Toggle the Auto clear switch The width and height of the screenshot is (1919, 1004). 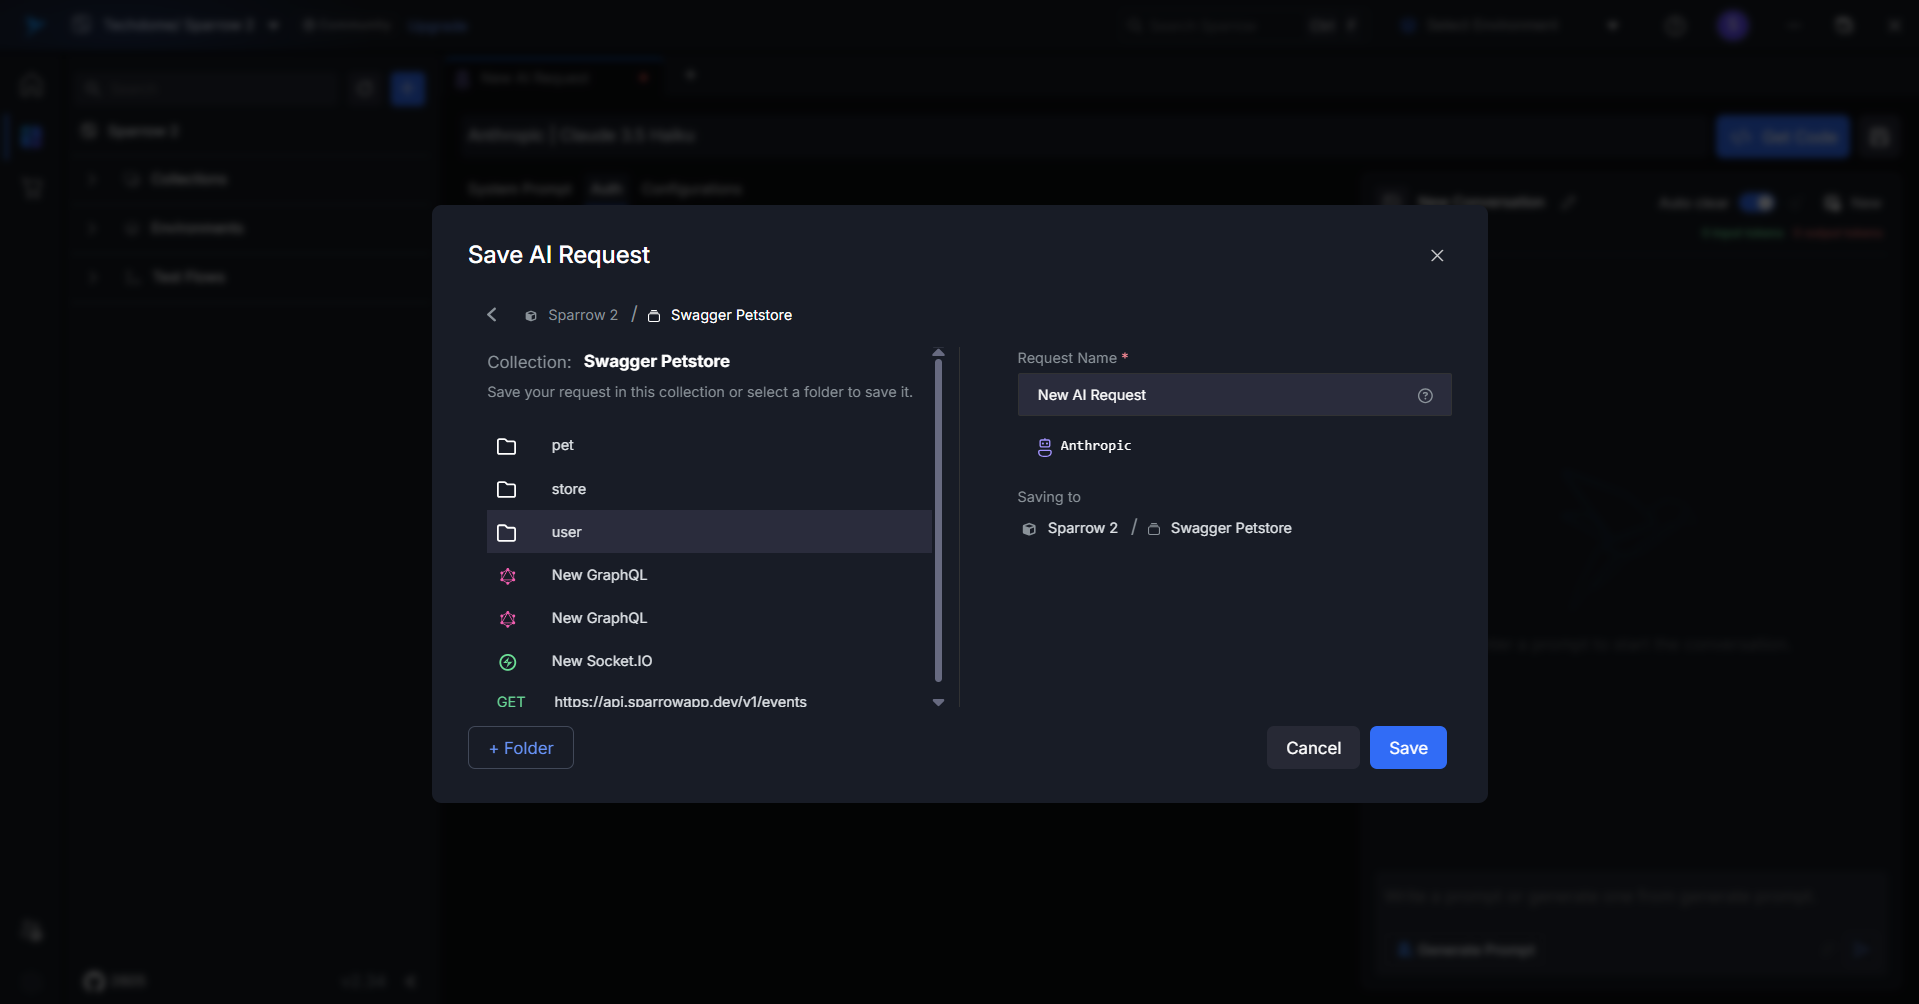tap(1756, 203)
